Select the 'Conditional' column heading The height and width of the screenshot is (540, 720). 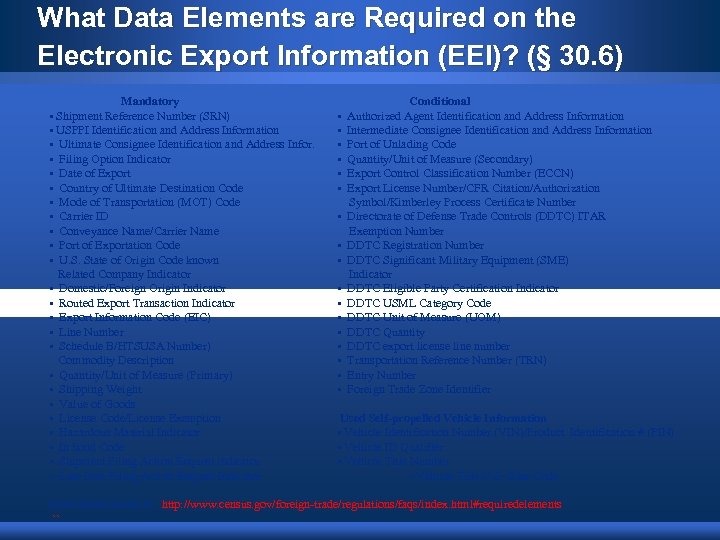pos(440,101)
